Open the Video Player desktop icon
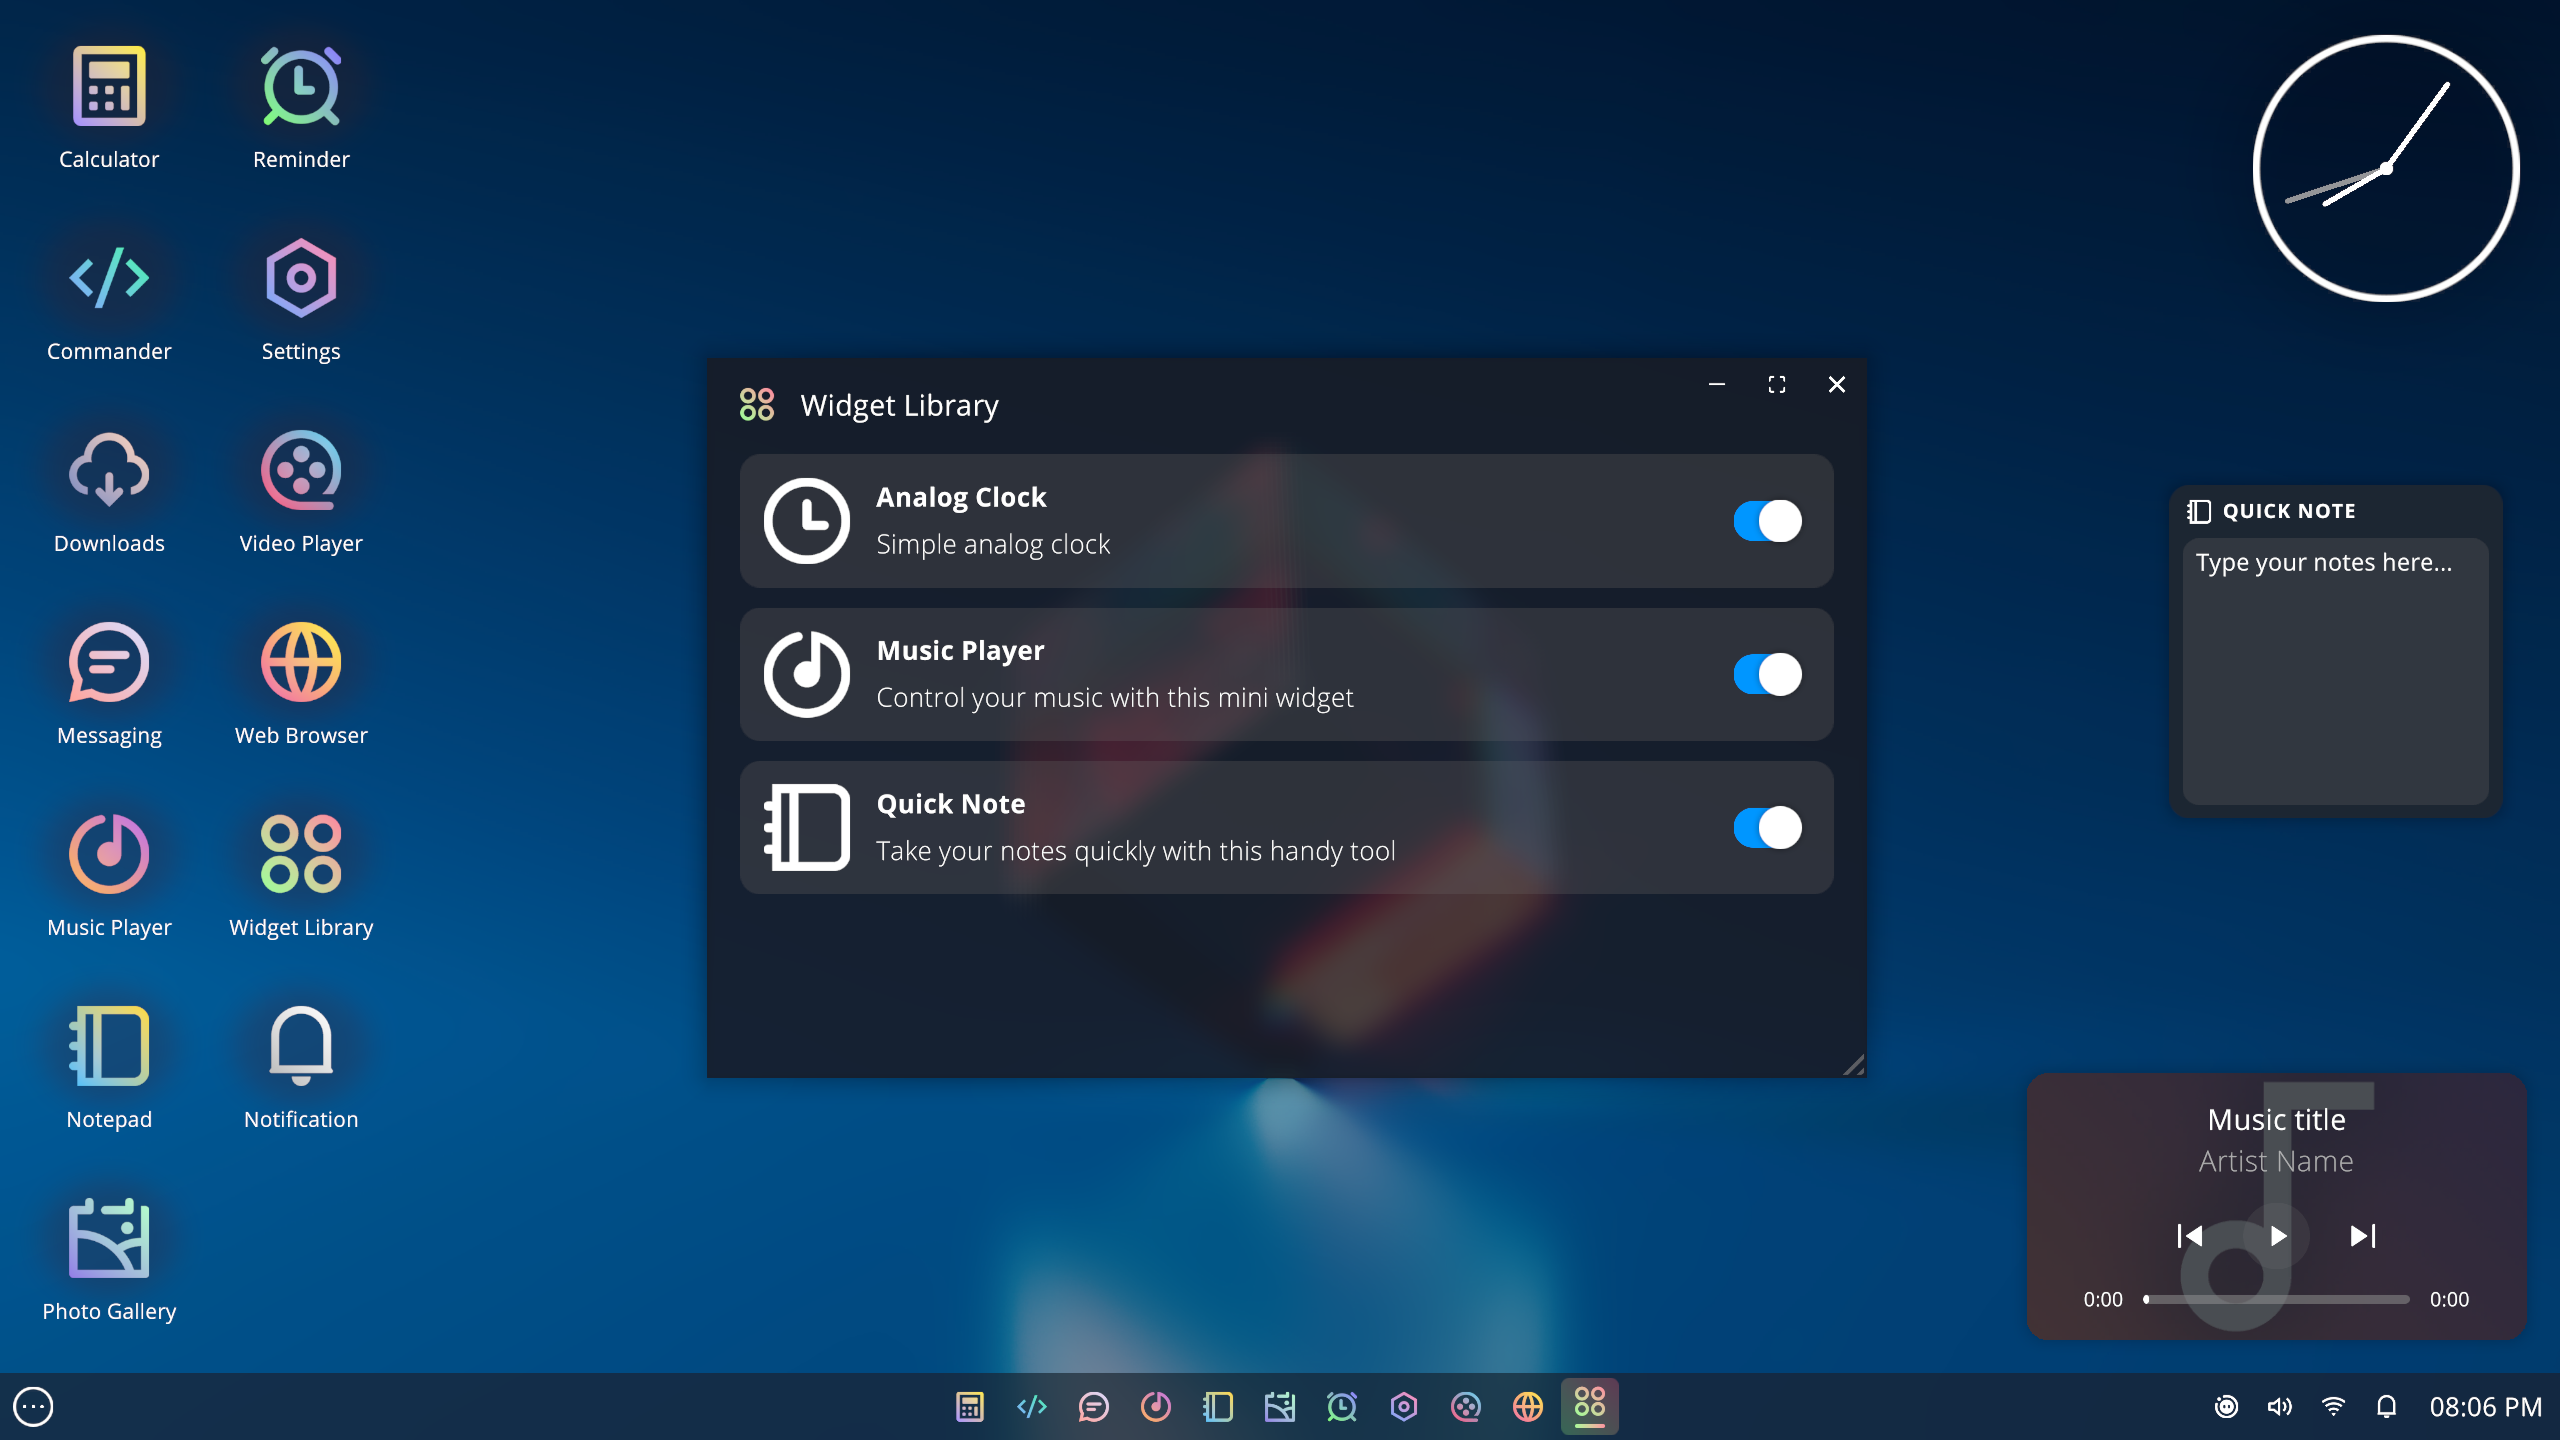The image size is (2560, 1440). 301,470
